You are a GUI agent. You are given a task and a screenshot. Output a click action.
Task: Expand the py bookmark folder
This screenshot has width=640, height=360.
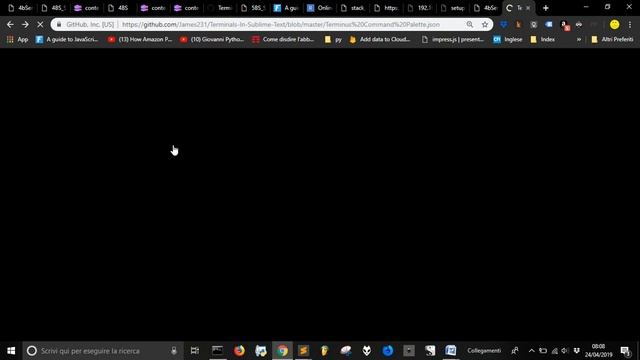point(333,39)
